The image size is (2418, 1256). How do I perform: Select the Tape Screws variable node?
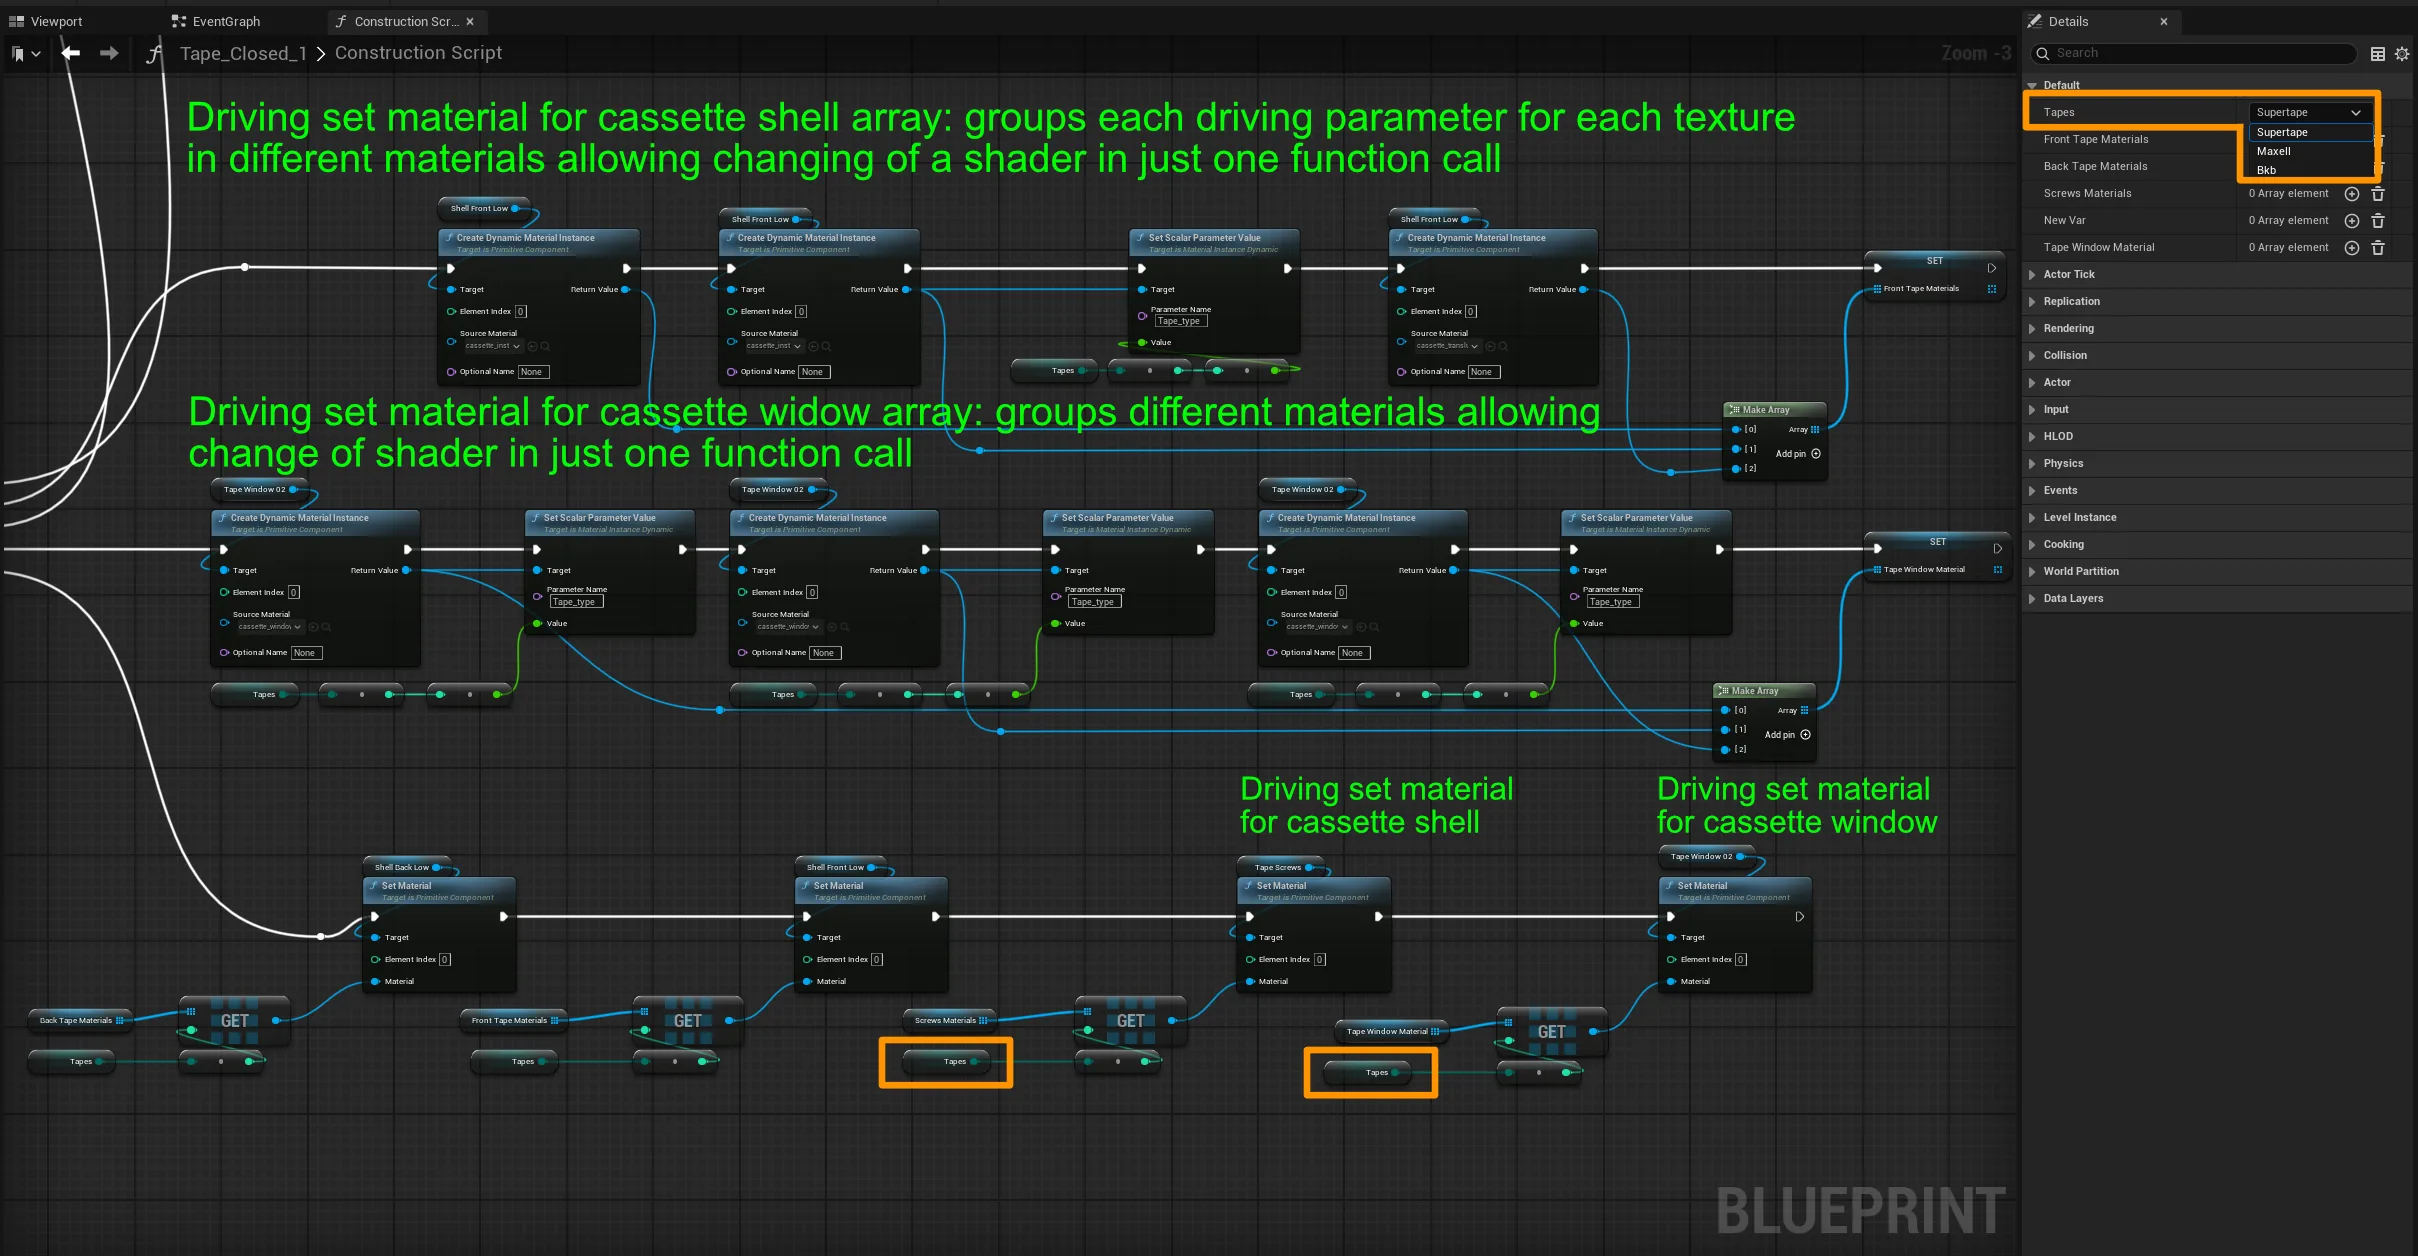1282,867
